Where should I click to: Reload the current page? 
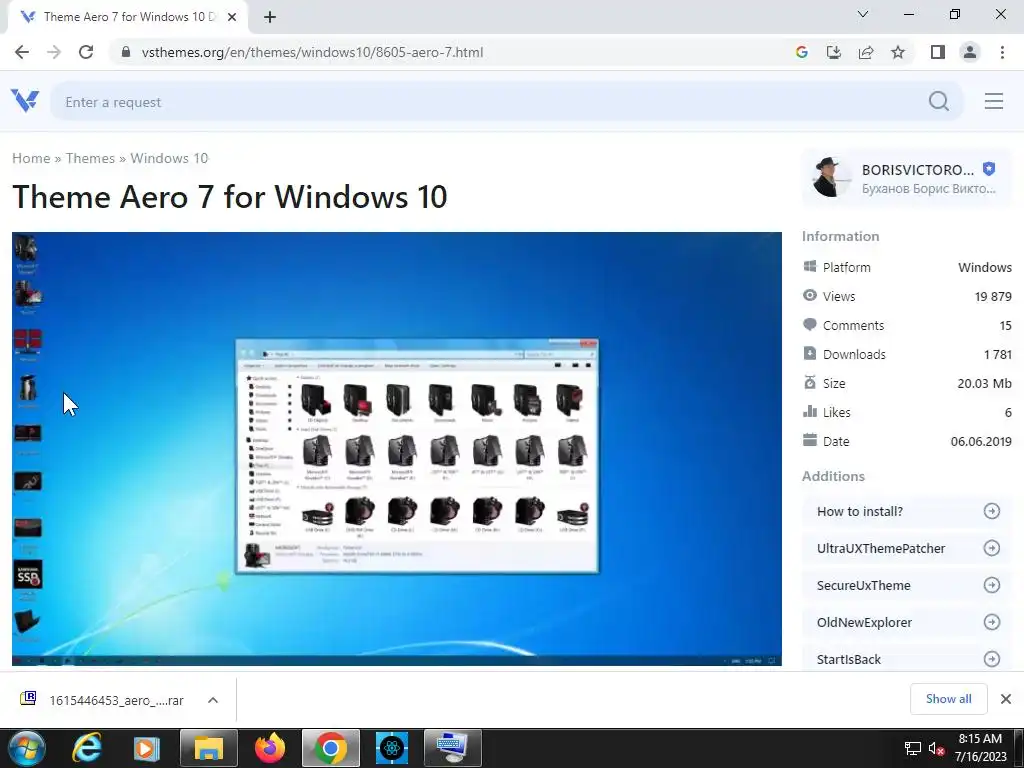(x=86, y=52)
